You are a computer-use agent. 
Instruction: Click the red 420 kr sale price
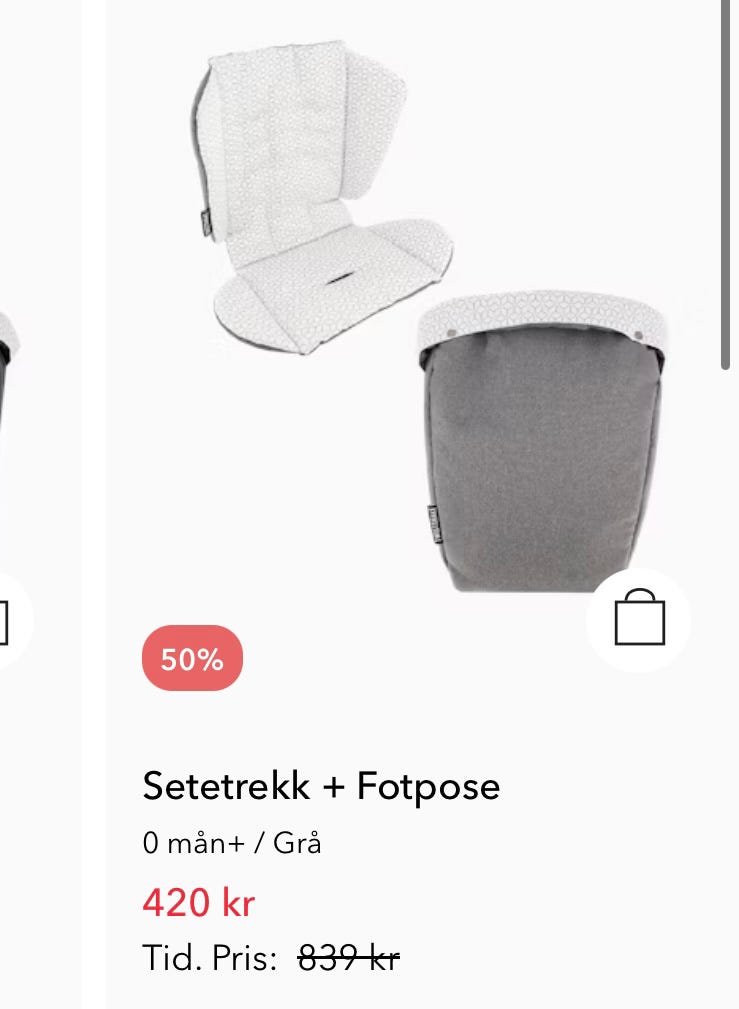pos(198,902)
